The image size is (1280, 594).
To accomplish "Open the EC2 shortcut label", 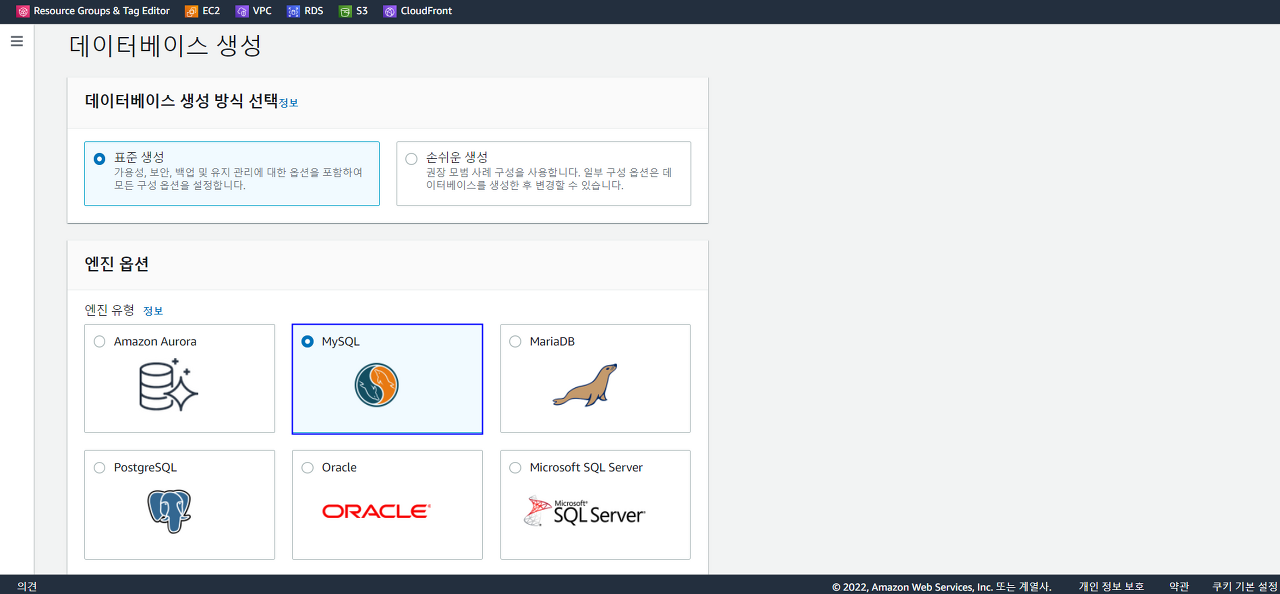I will tap(211, 11).
